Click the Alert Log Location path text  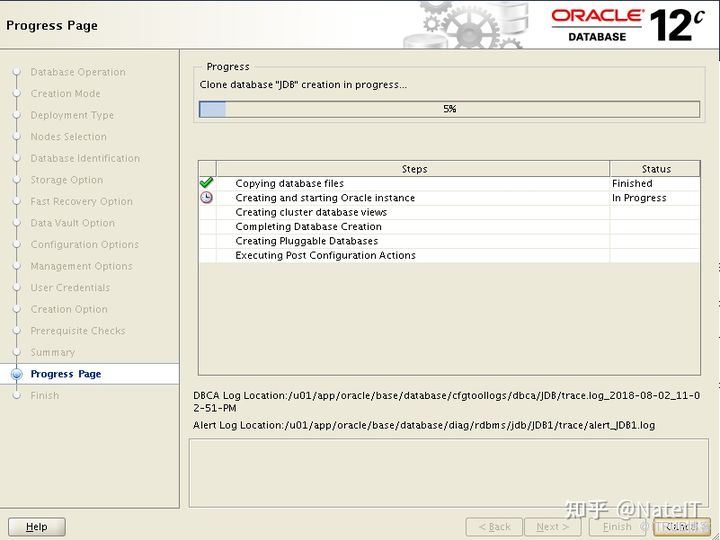click(x=424, y=425)
